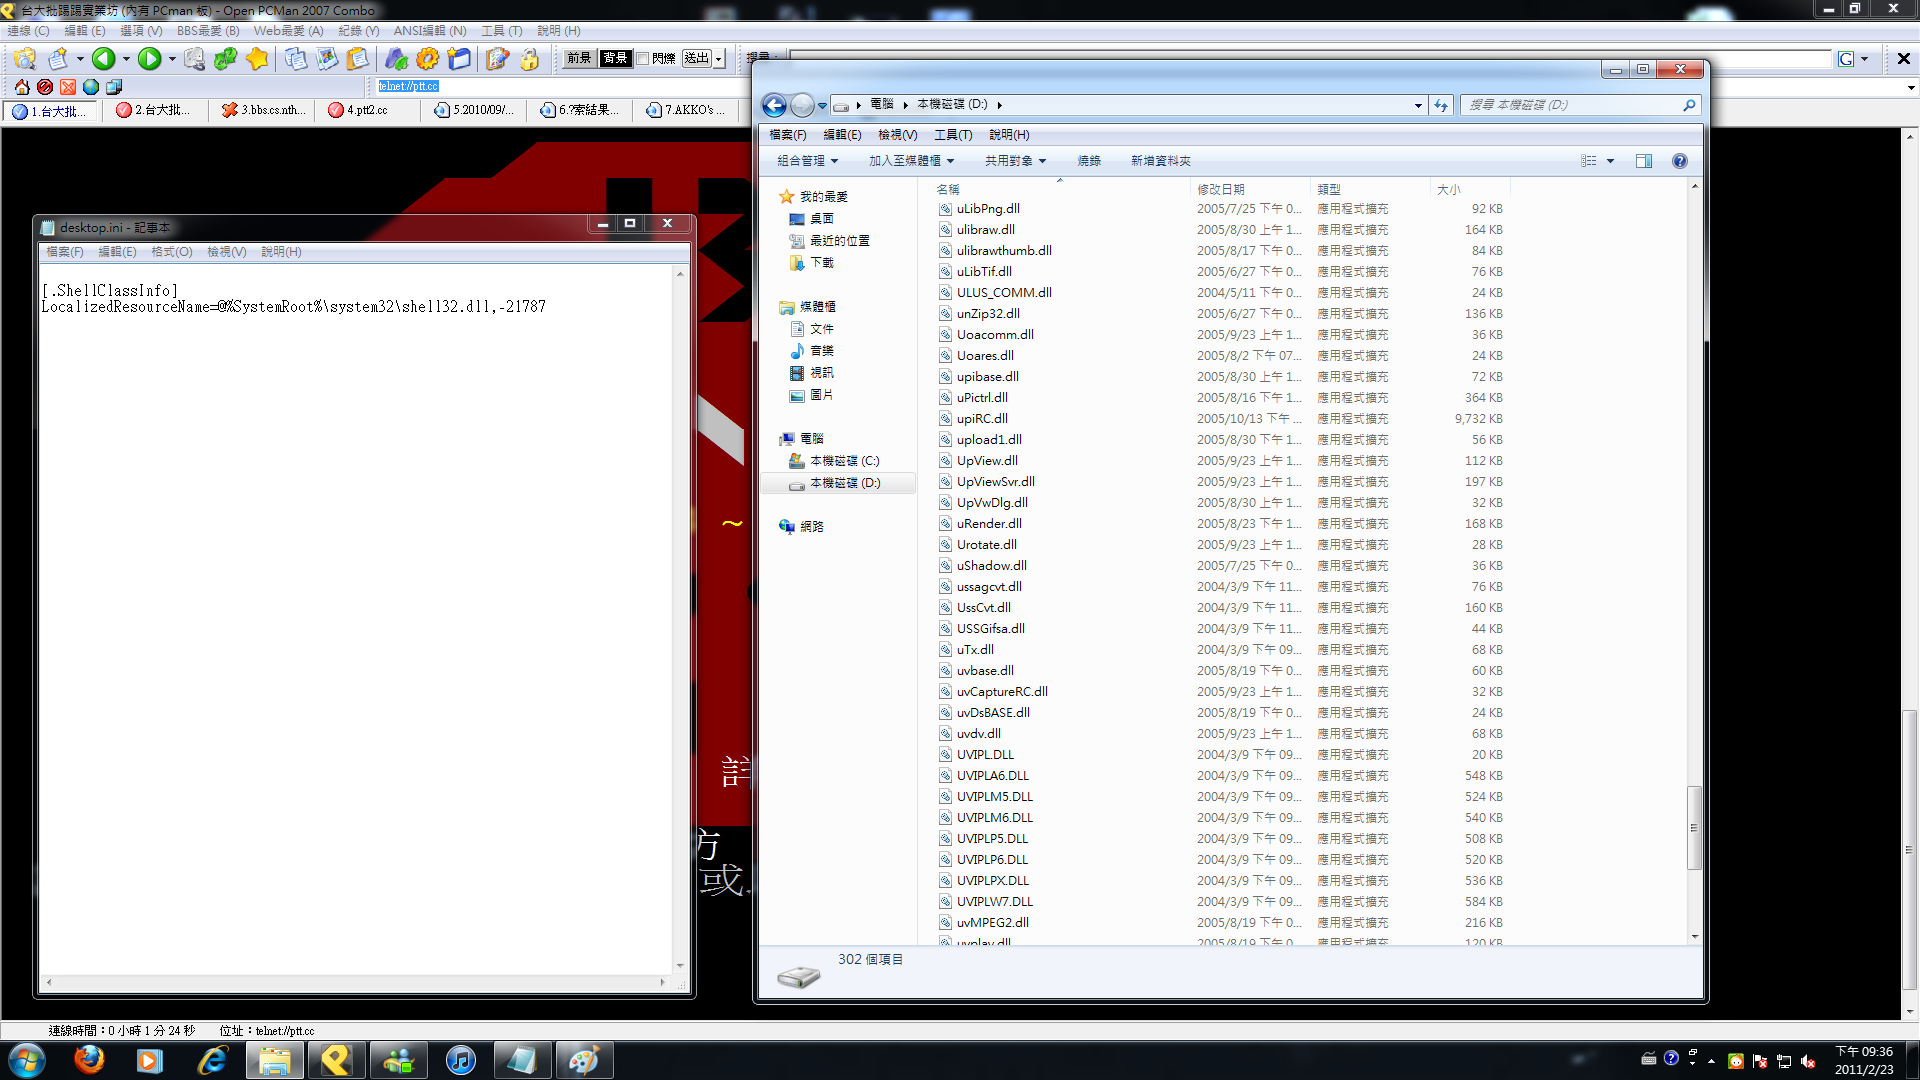Select the 背景 background color toggle
The height and width of the screenshot is (1080, 1920).
615,59
